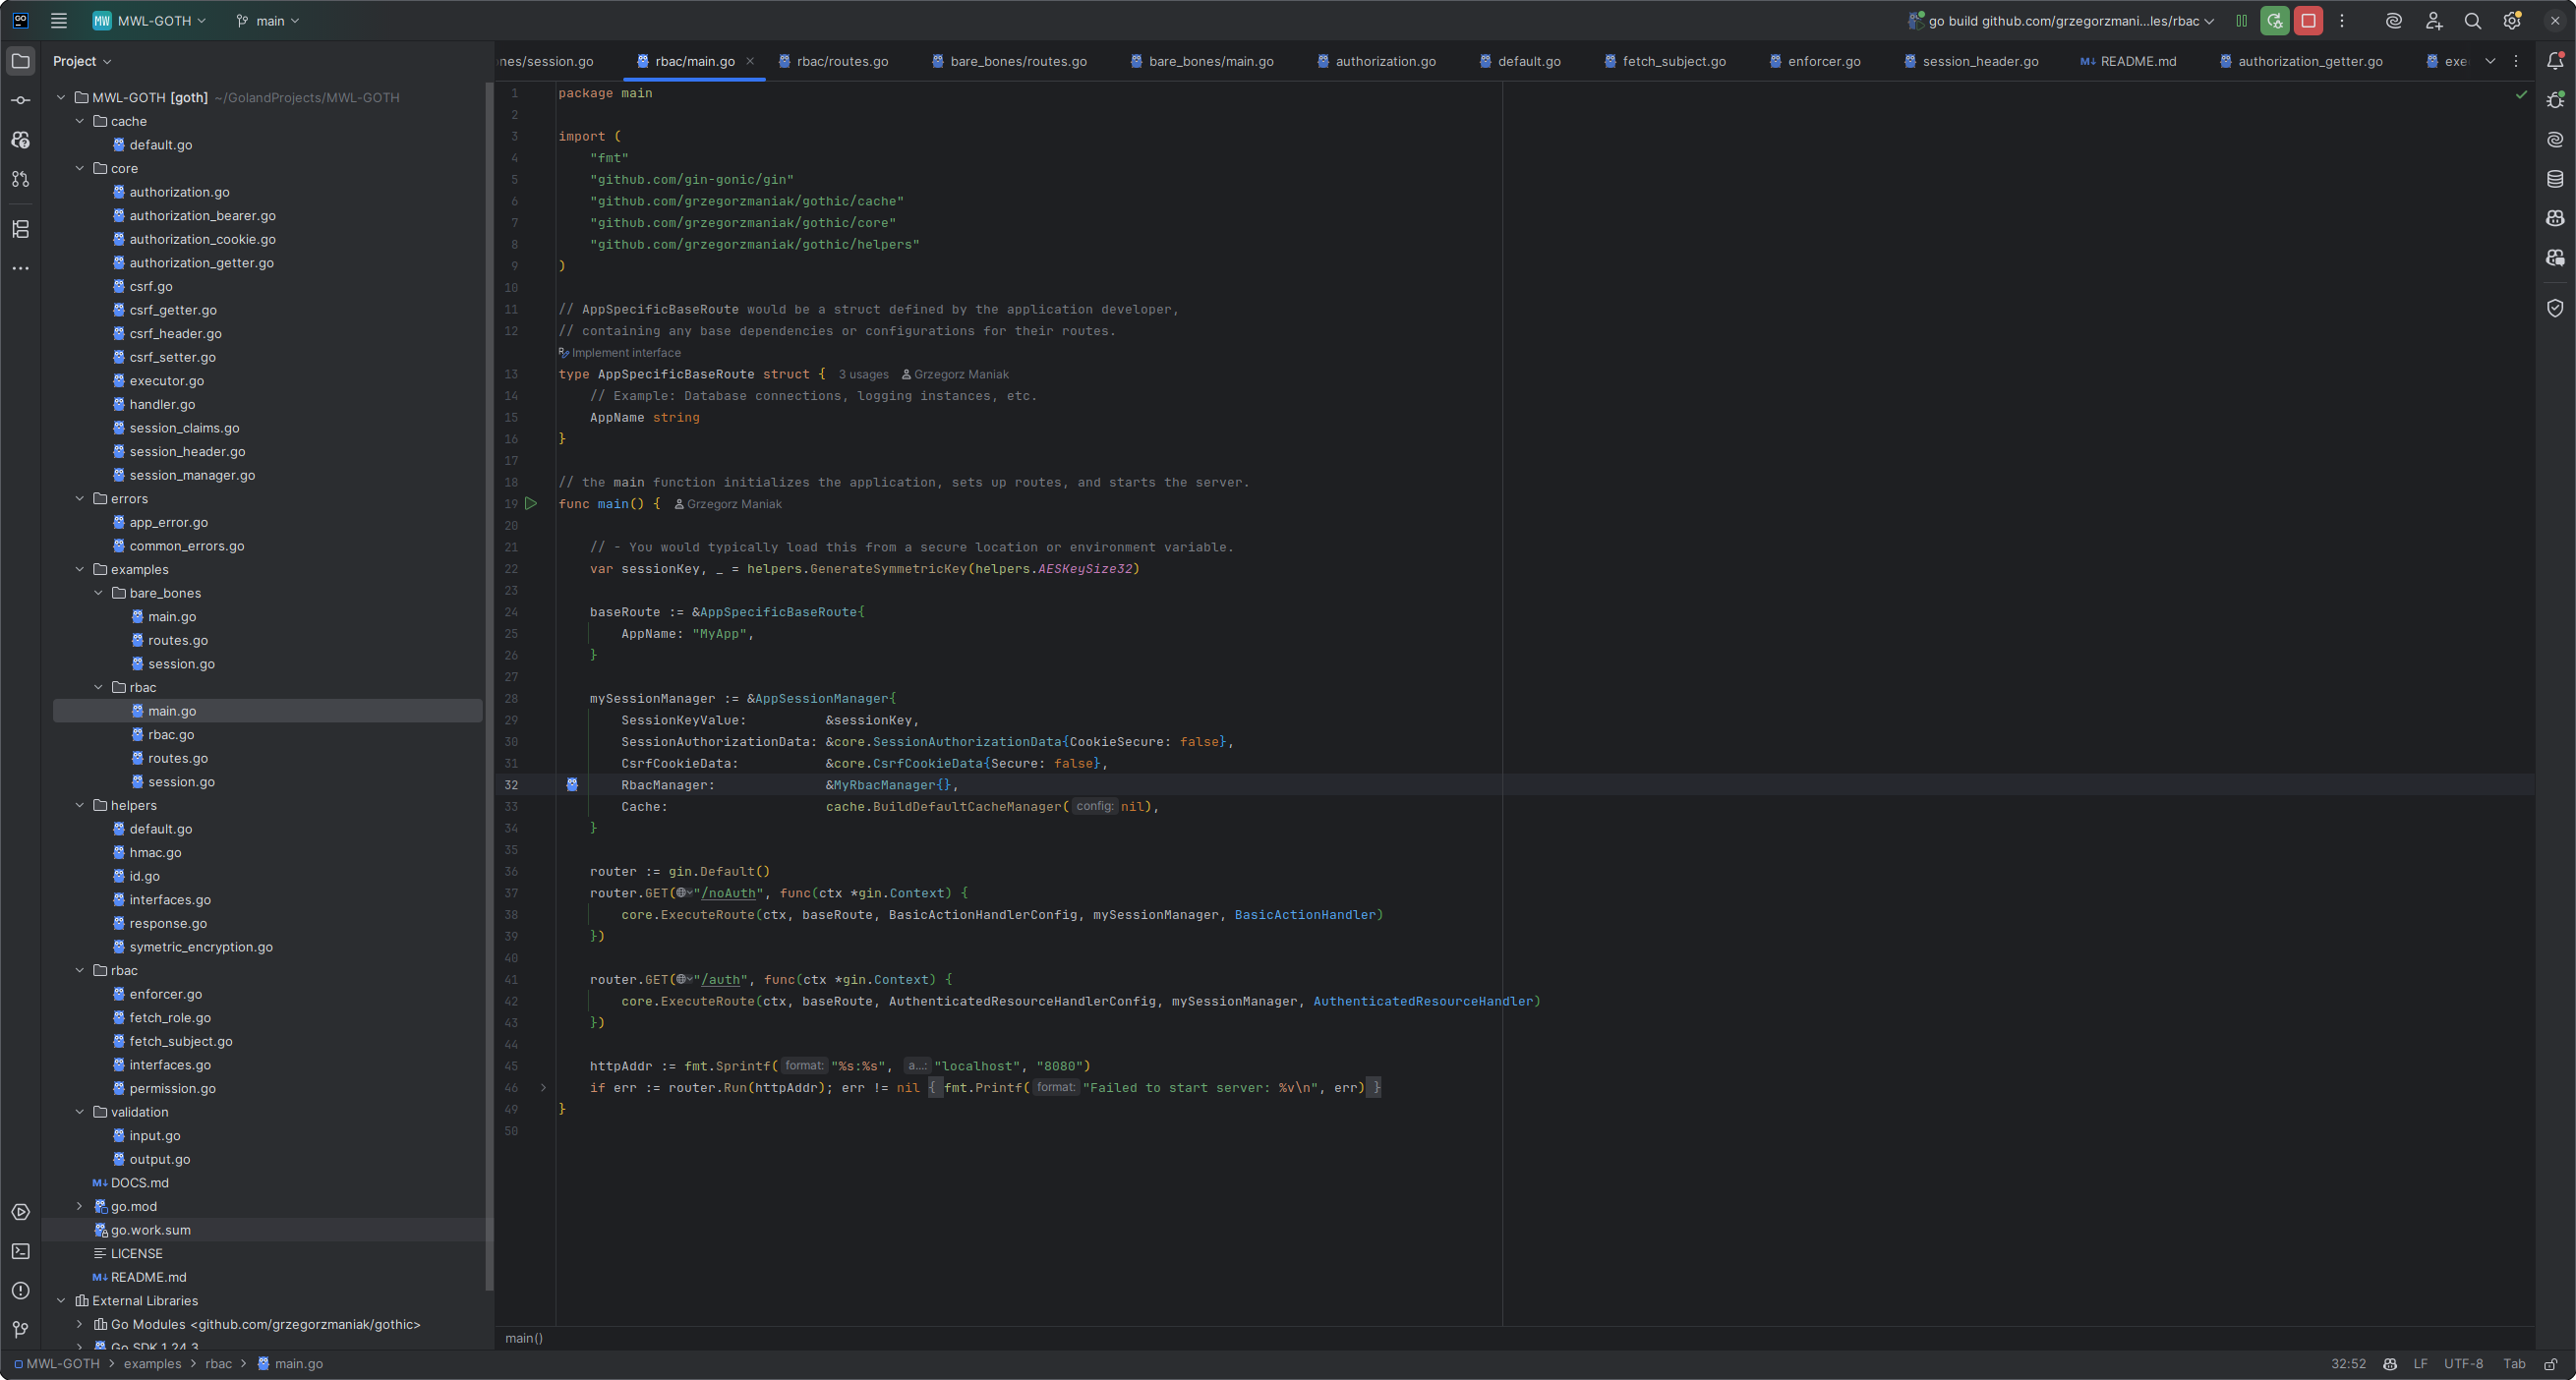Switch to the bare_bones/main.go tab
This screenshot has height=1380, width=2576.
point(1202,61)
